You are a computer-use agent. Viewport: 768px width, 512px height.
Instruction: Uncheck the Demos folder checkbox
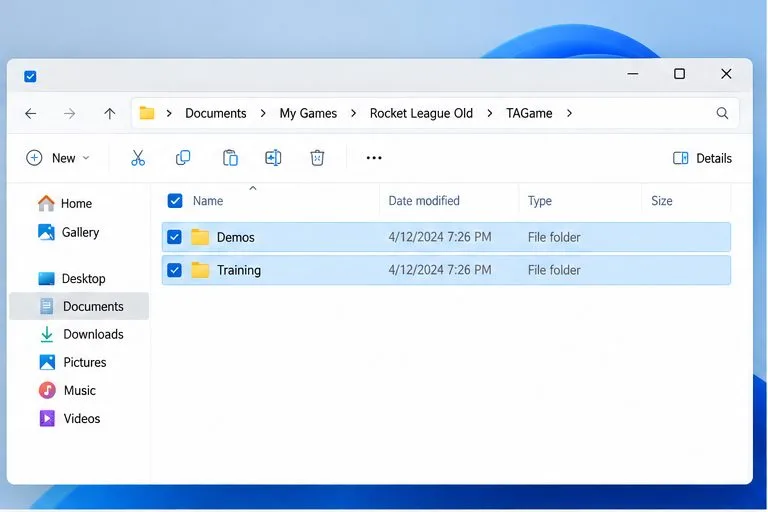(174, 237)
